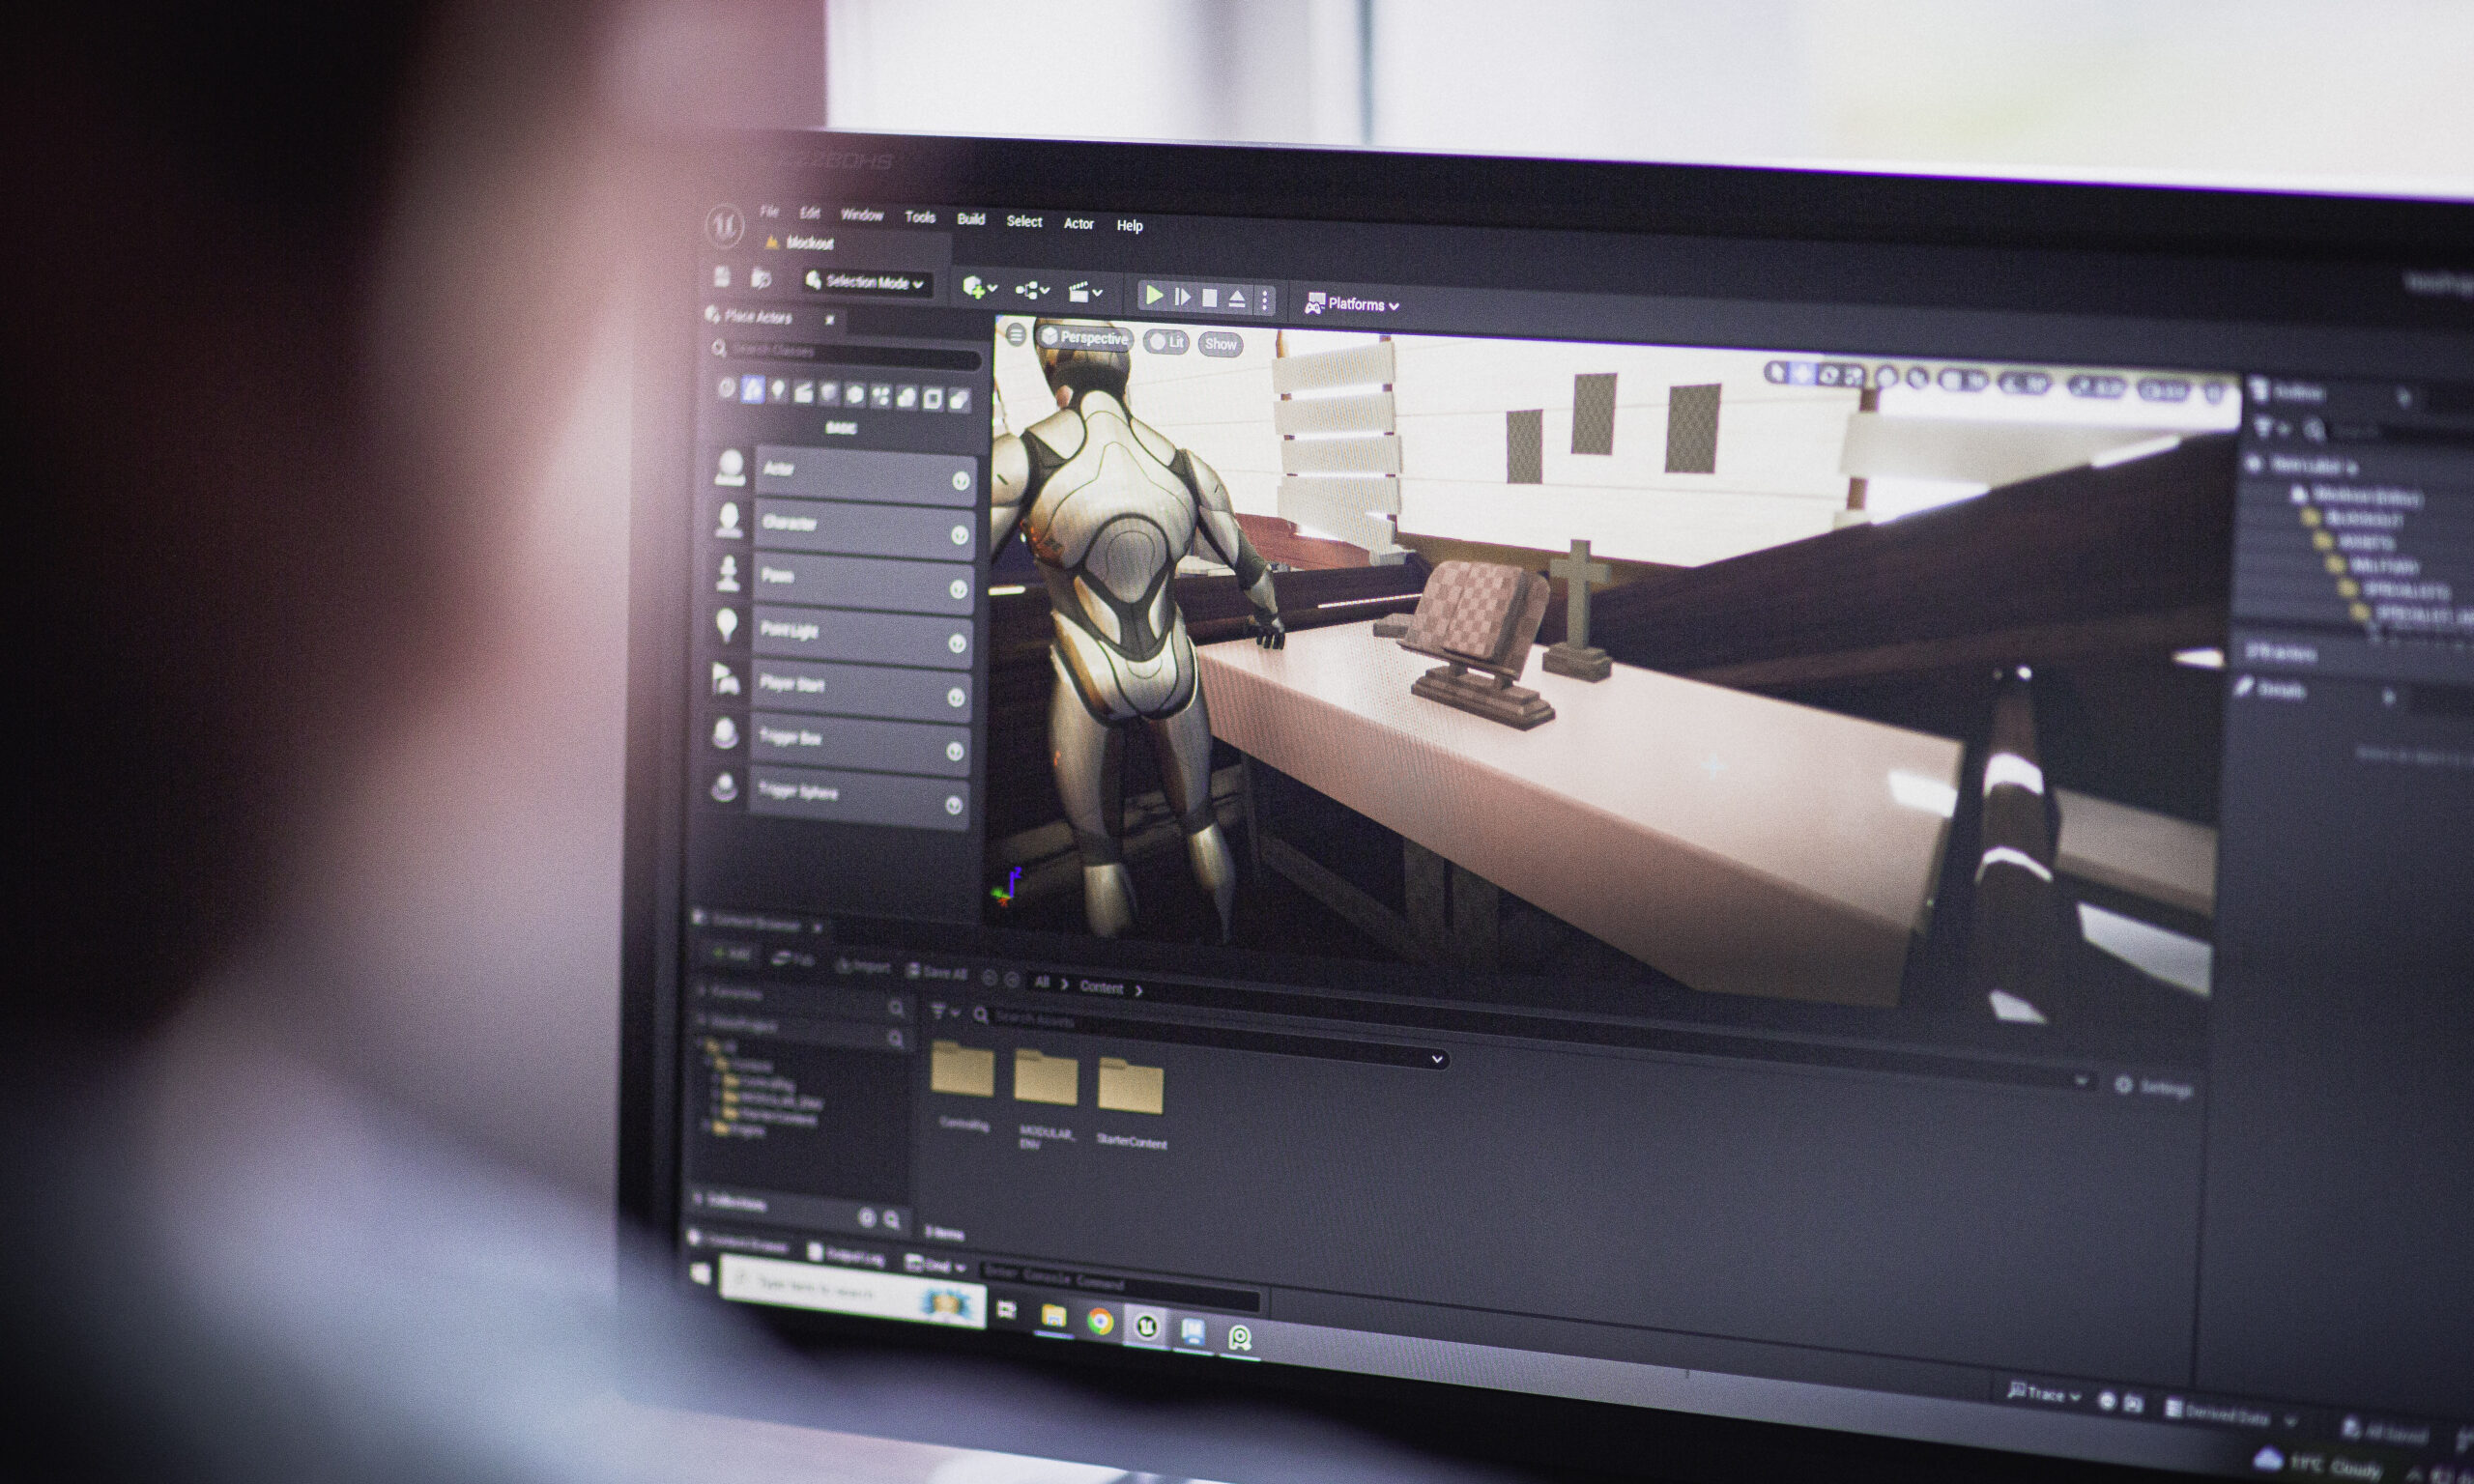Click the Eject icon in play toolbar
2474x1484 pixels.
(x=1237, y=299)
